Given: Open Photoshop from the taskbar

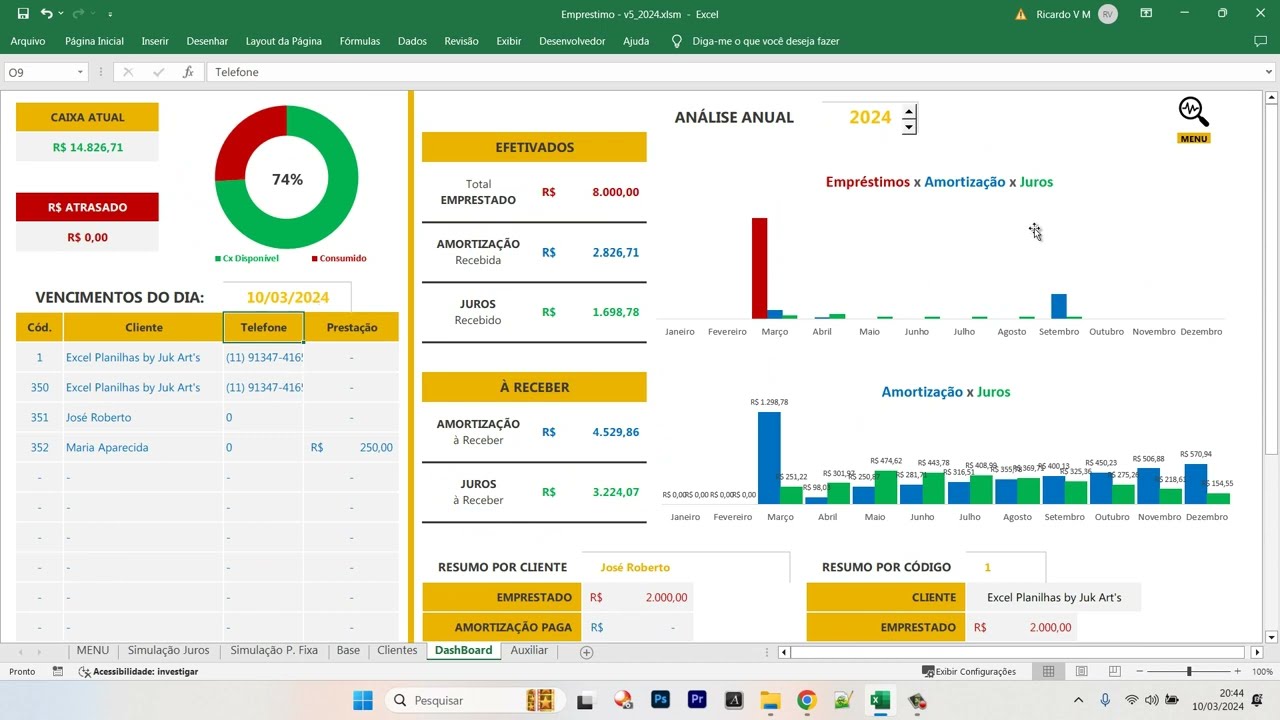Looking at the screenshot, I should pos(660,700).
